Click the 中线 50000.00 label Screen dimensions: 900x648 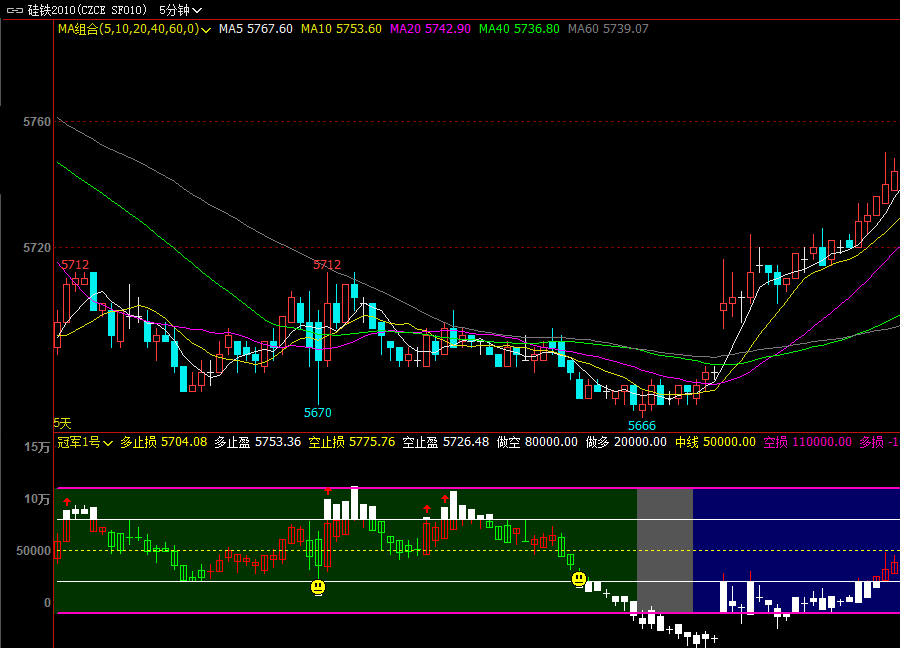click(x=715, y=441)
